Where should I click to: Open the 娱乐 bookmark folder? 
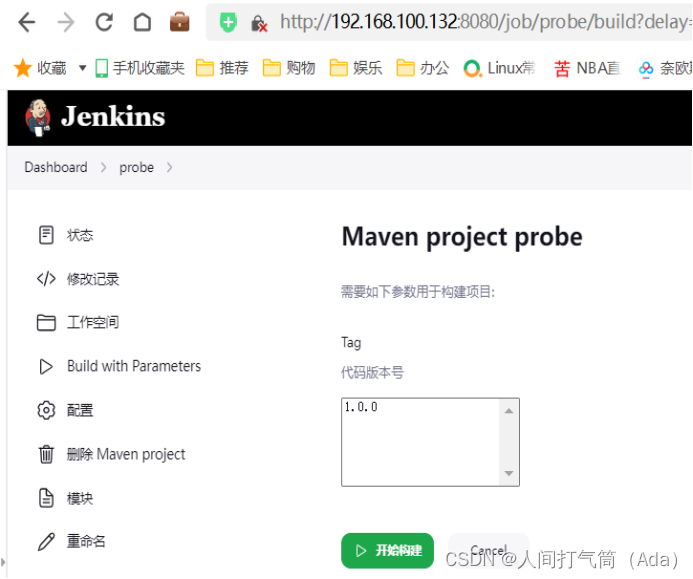click(x=356, y=68)
